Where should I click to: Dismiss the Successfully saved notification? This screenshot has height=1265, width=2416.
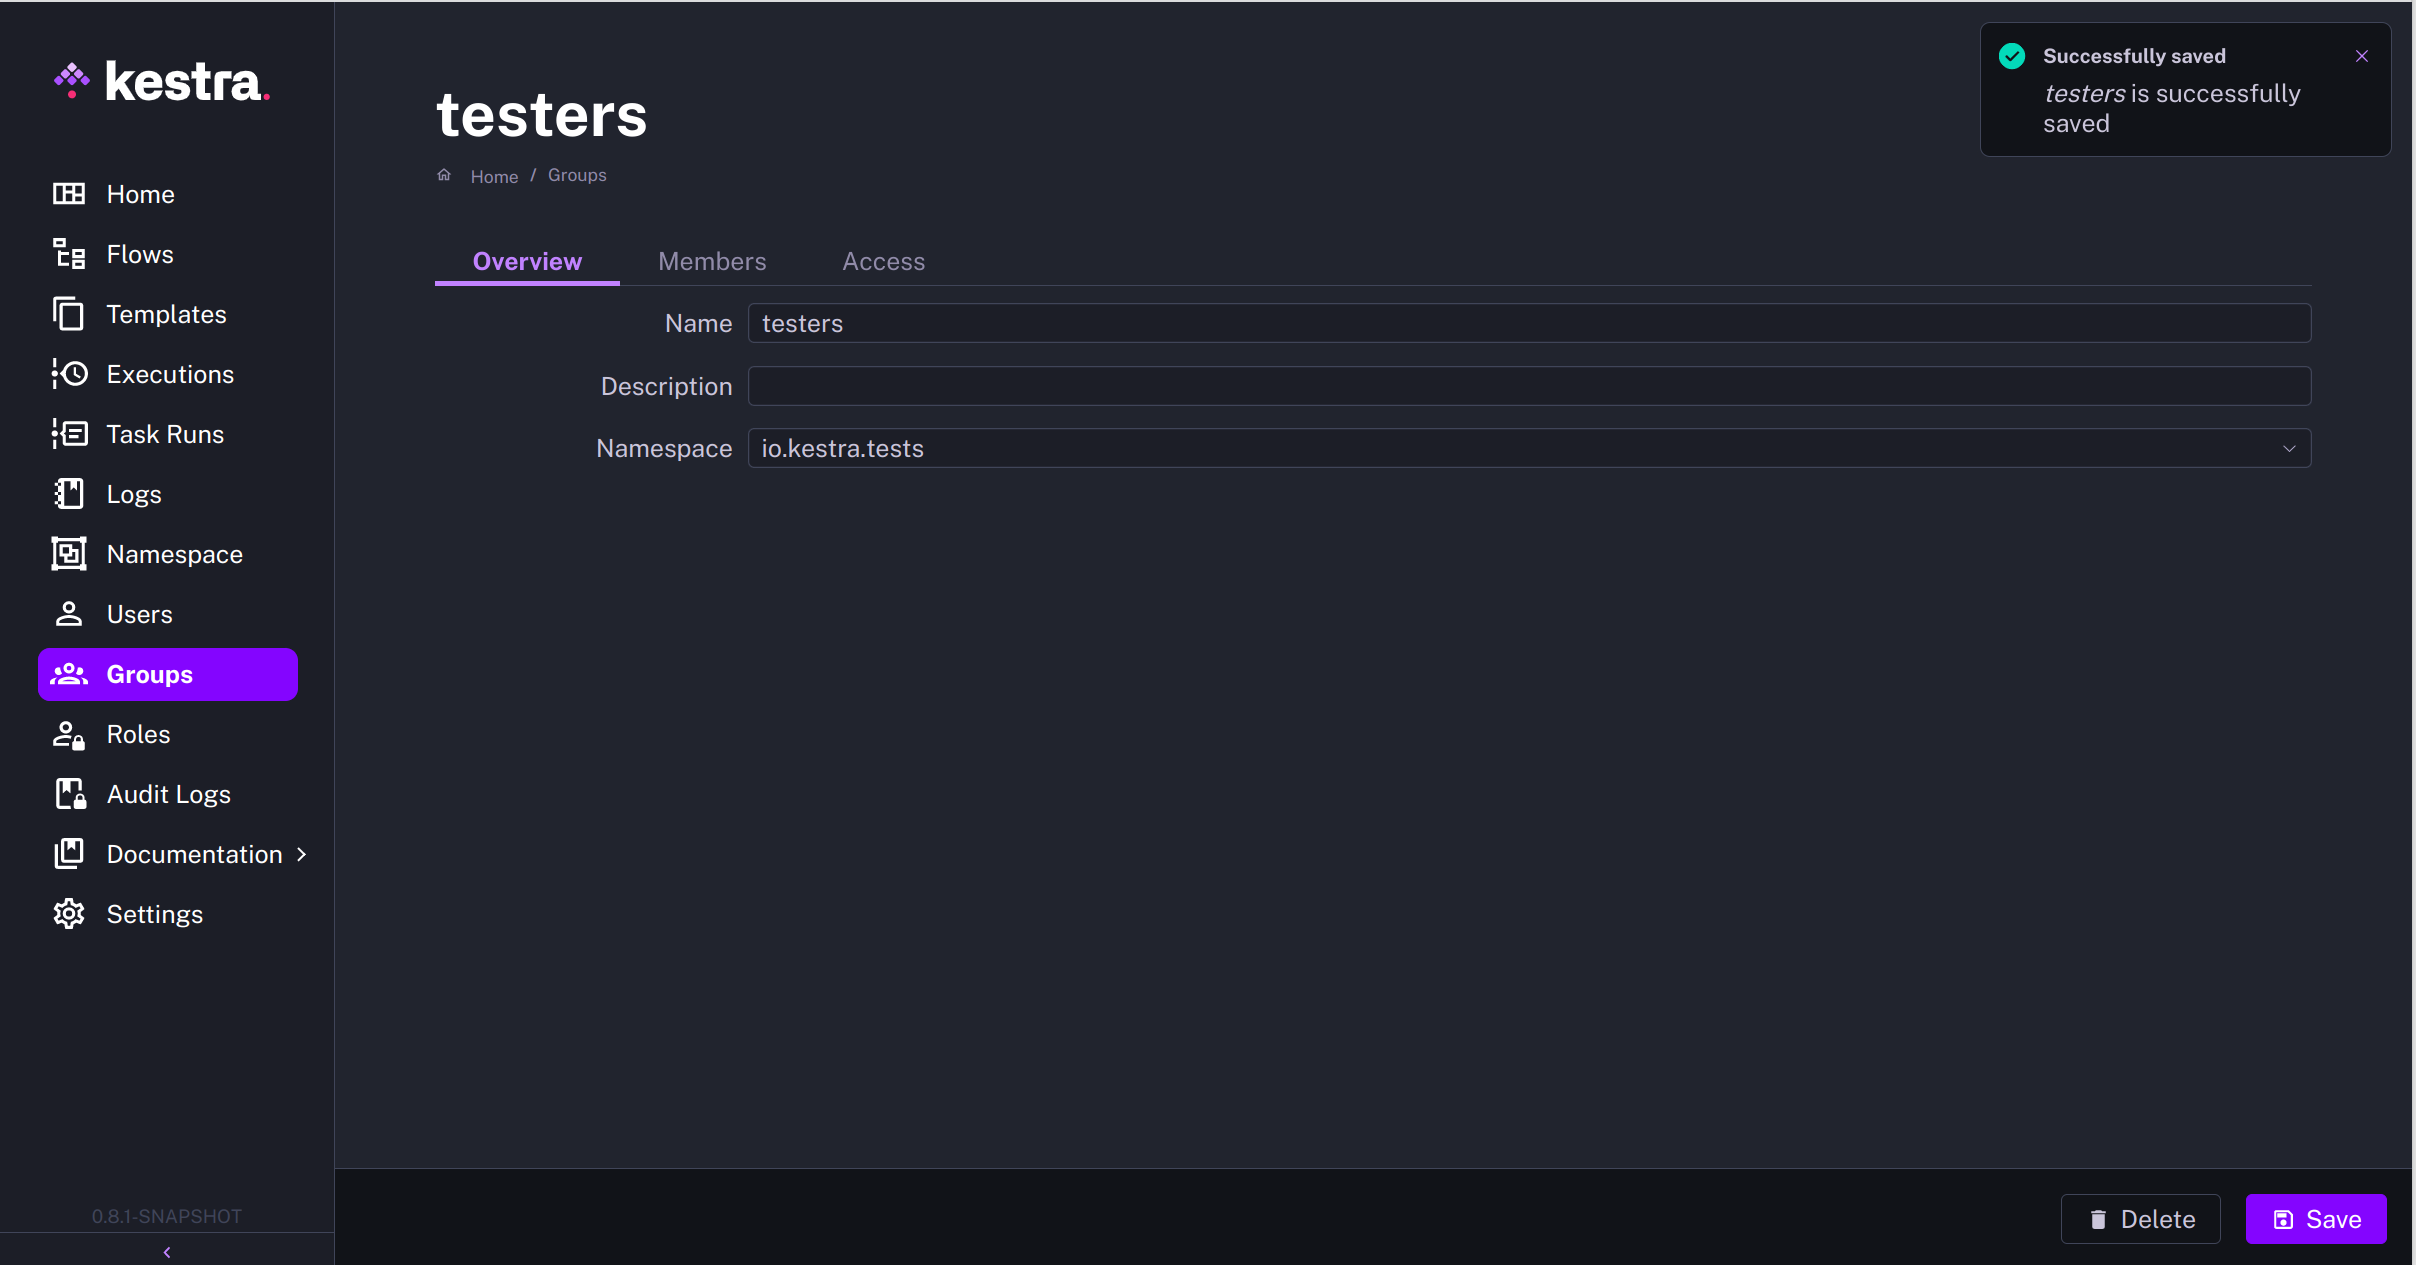point(2362,56)
